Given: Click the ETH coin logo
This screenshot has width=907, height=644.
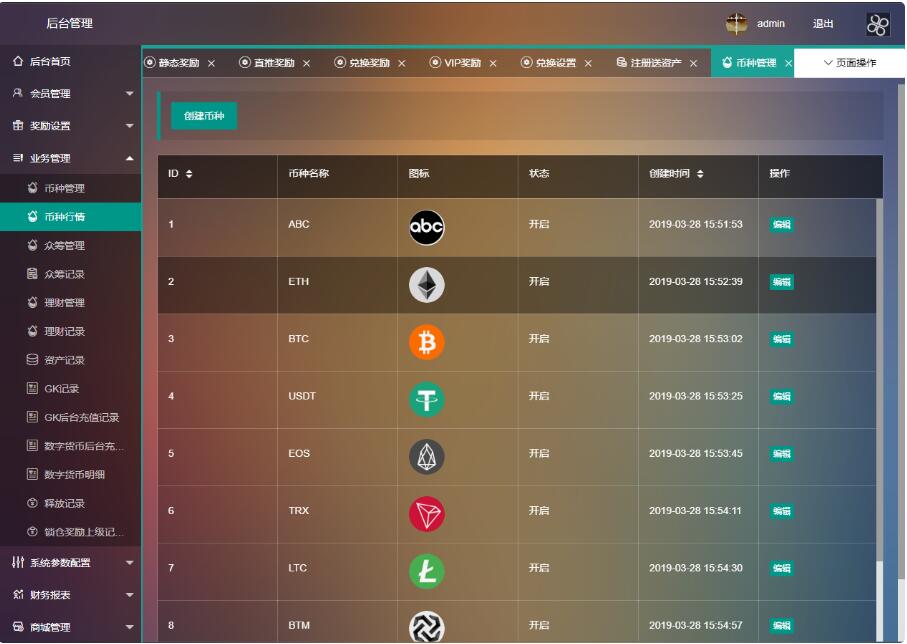Looking at the screenshot, I should (x=427, y=285).
